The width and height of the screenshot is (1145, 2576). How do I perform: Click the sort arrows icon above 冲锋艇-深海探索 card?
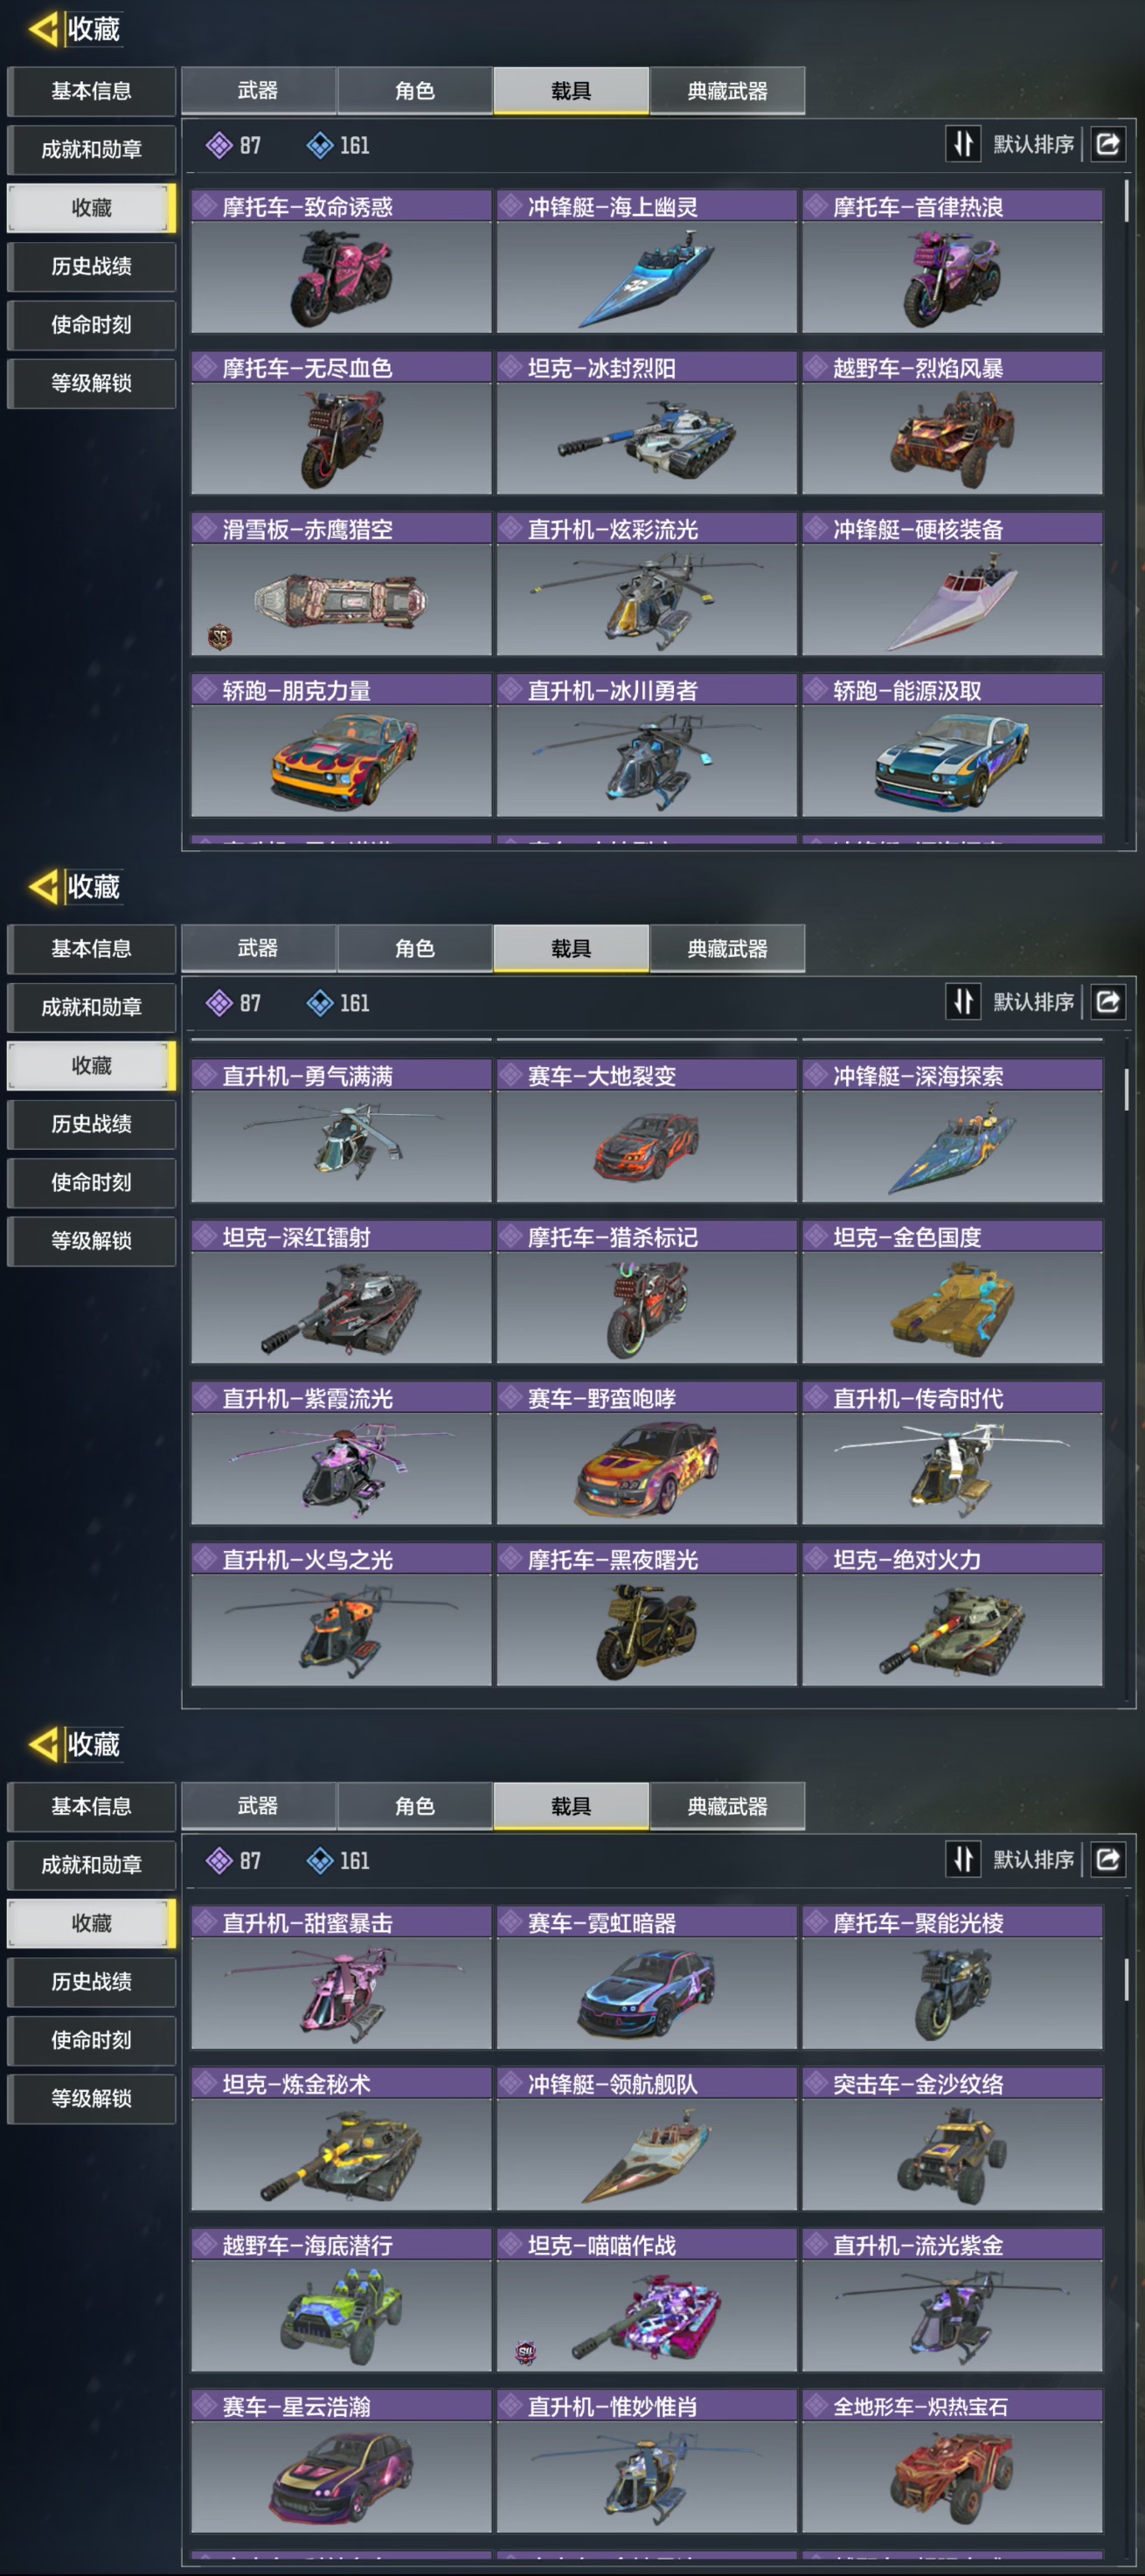(963, 1001)
